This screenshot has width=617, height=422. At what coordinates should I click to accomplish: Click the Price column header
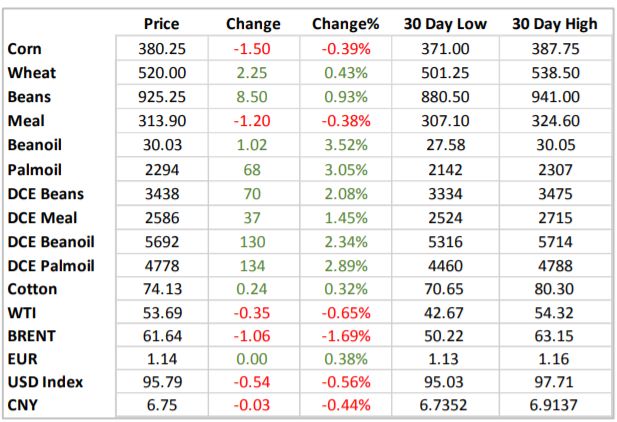161,24
